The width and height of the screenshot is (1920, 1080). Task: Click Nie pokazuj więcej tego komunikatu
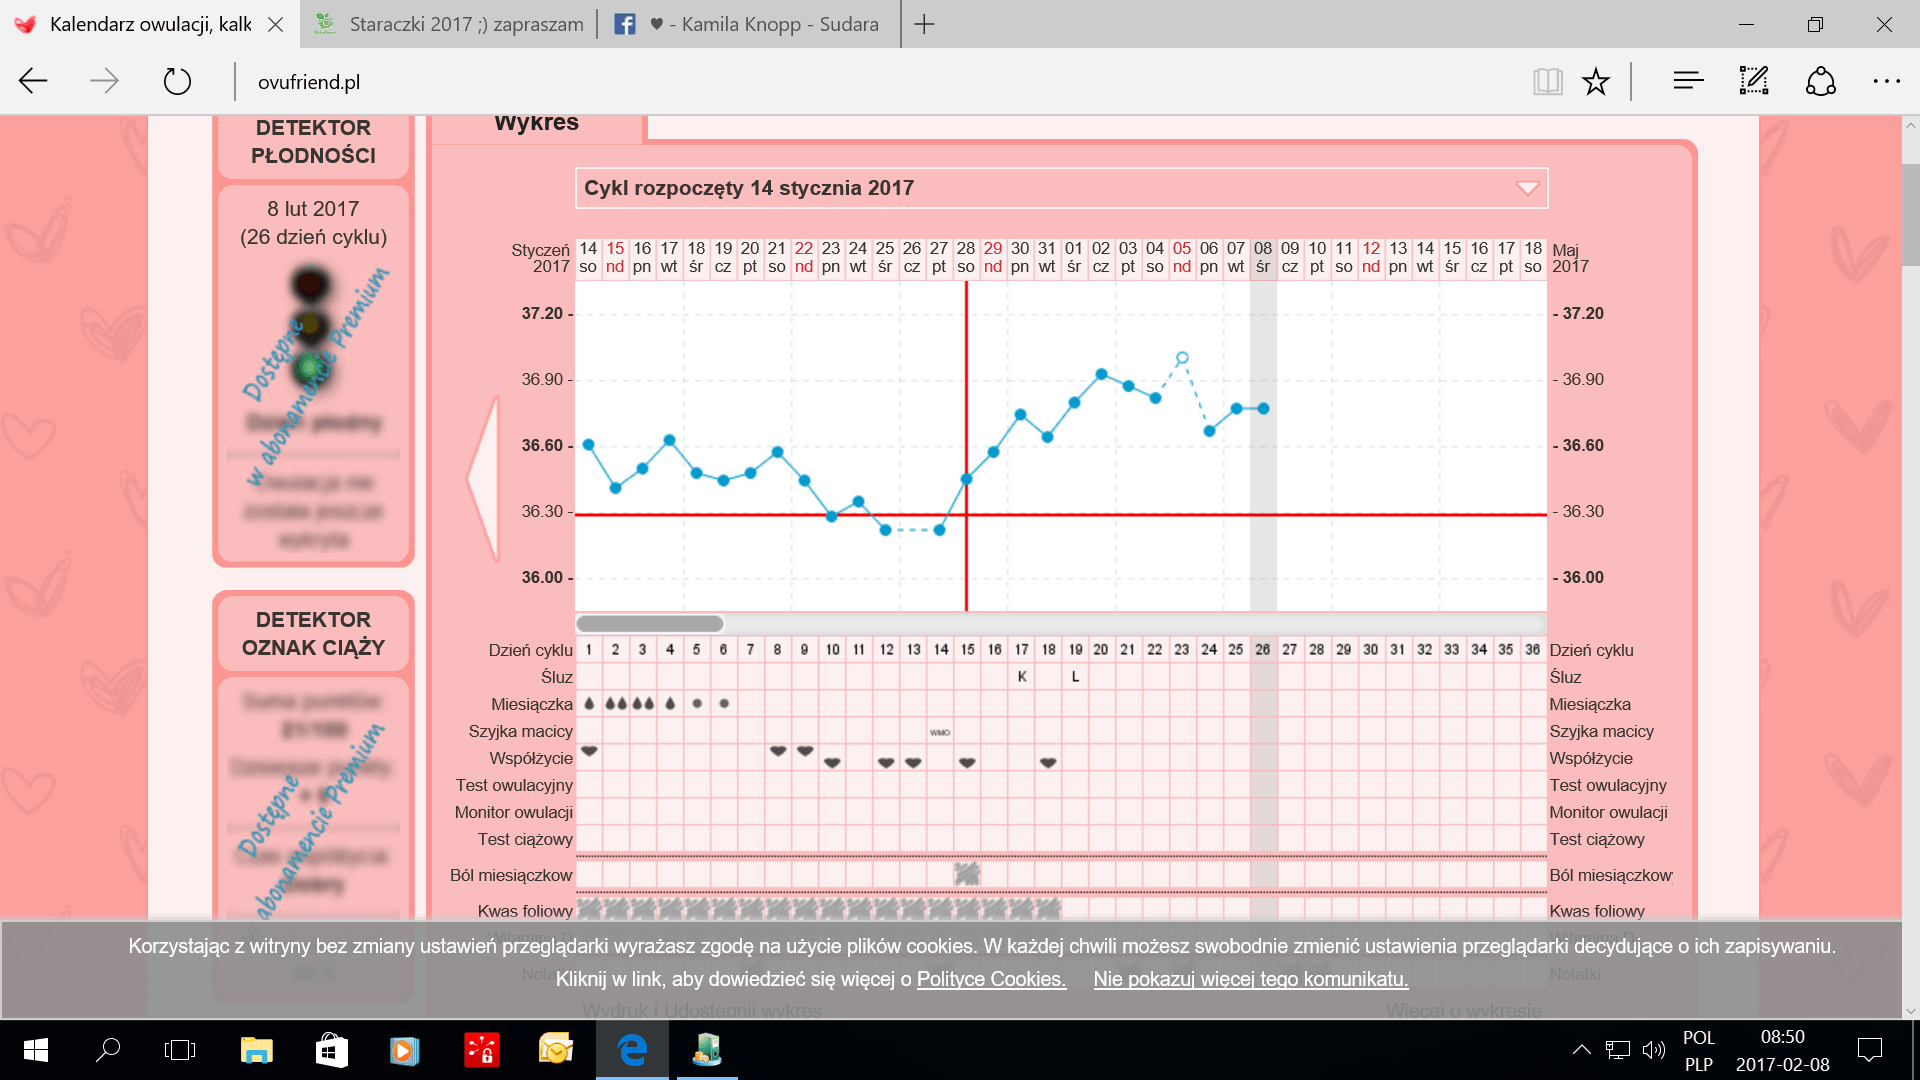point(1250,979)
